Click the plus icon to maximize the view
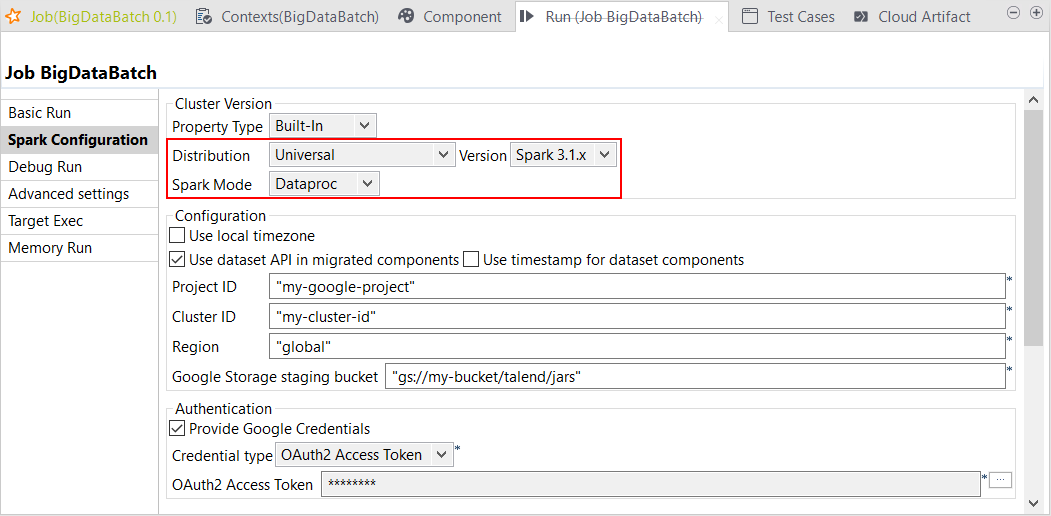This screenshot has height=516, width=1051. pos(1034,12)
